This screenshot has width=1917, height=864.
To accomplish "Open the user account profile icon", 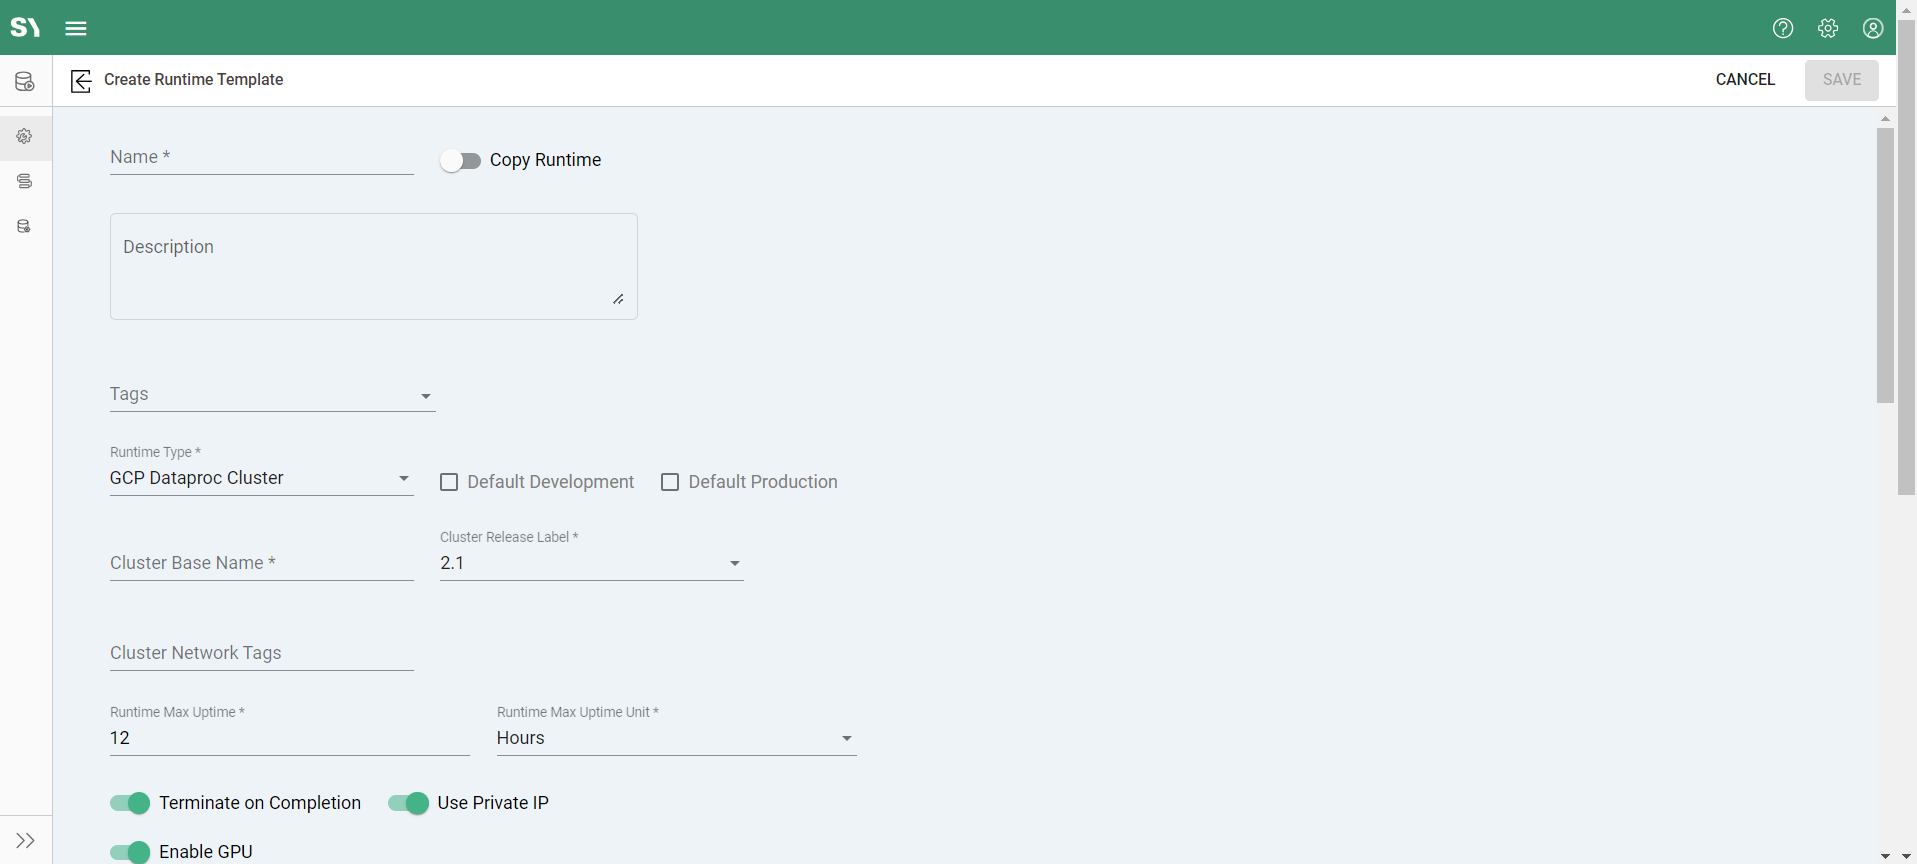I will 1872,28.
